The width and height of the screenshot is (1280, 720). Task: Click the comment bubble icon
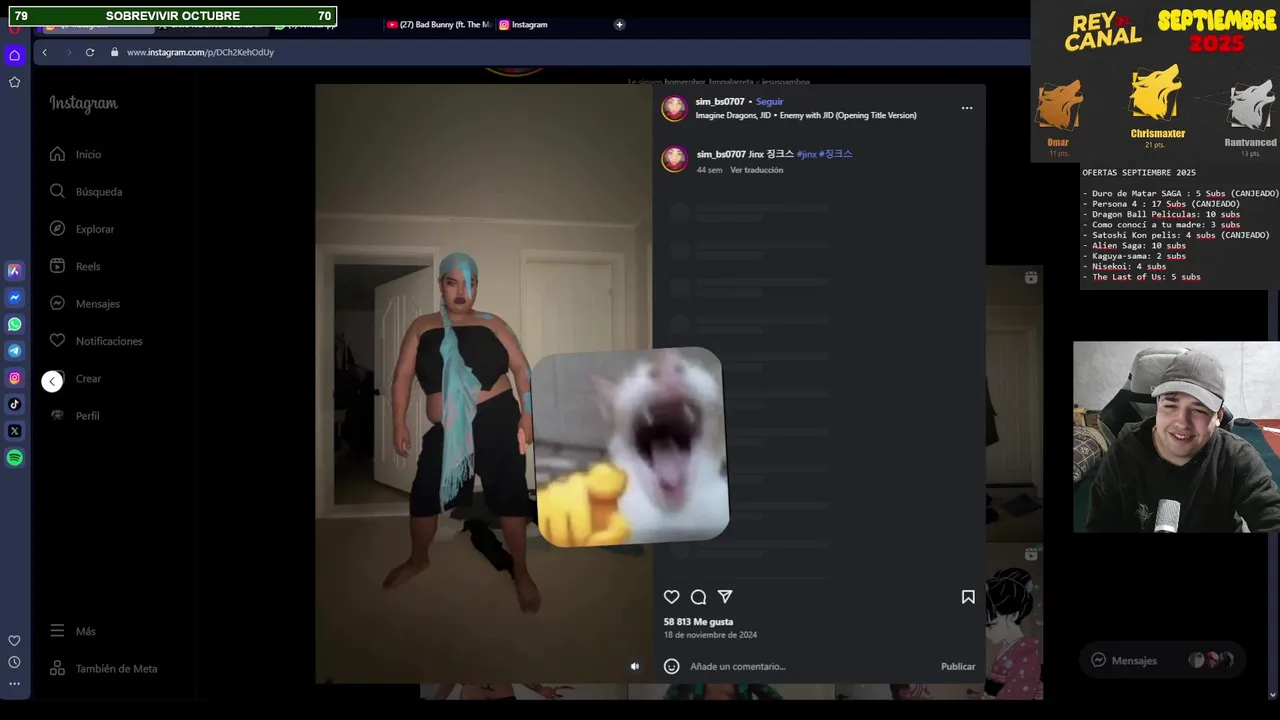(x=698, y=597)
